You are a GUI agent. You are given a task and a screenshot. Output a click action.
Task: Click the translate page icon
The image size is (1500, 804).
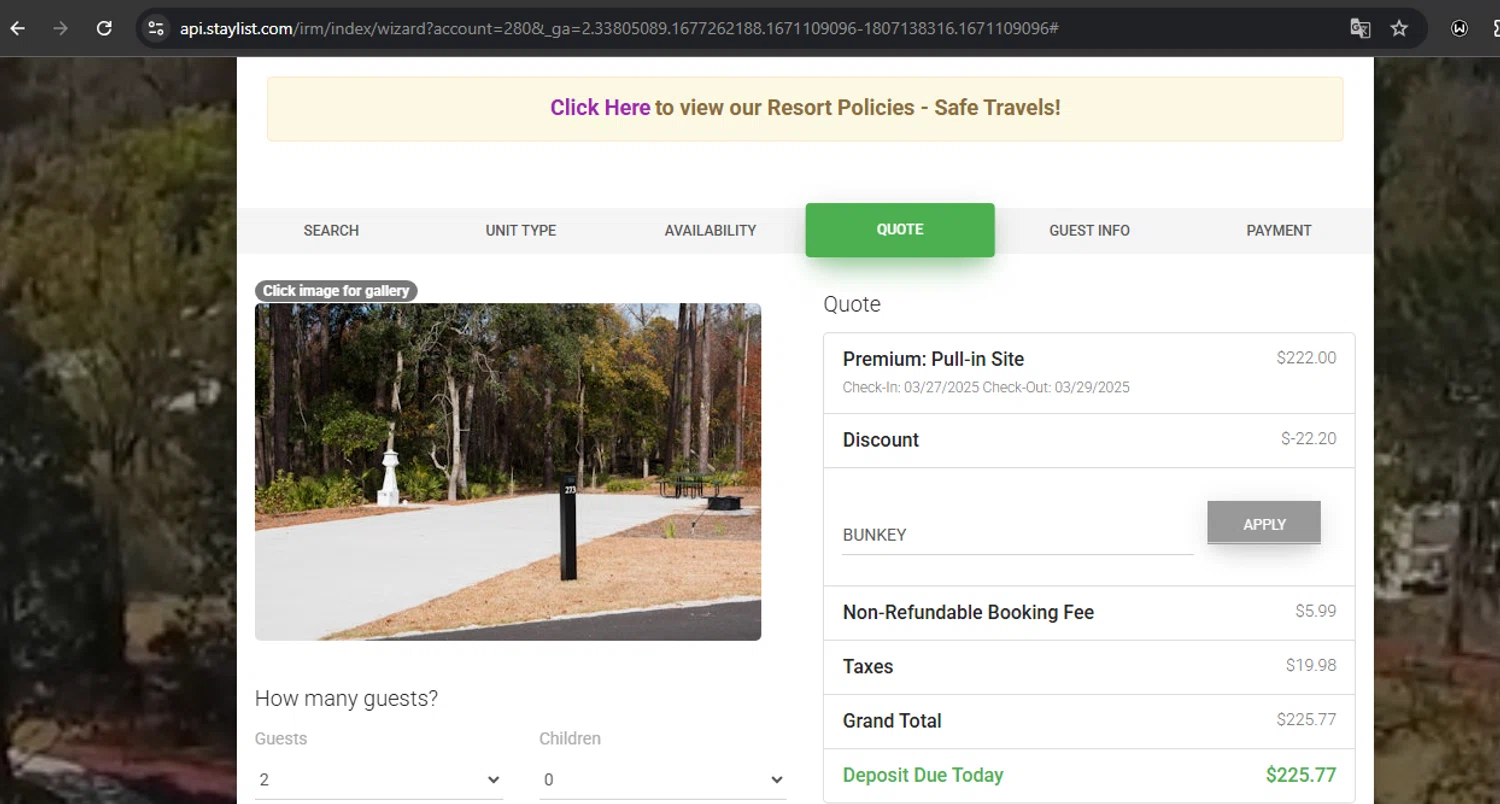point(1360,28)
